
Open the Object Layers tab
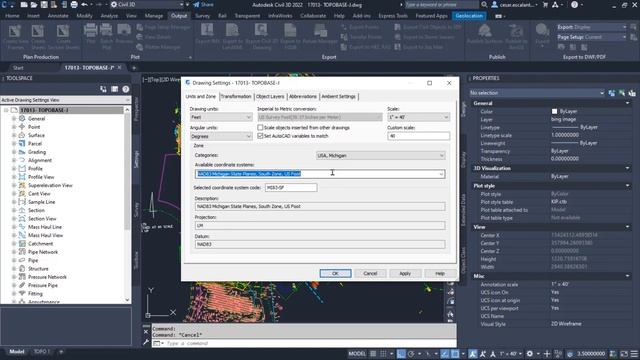coord(270,96)
